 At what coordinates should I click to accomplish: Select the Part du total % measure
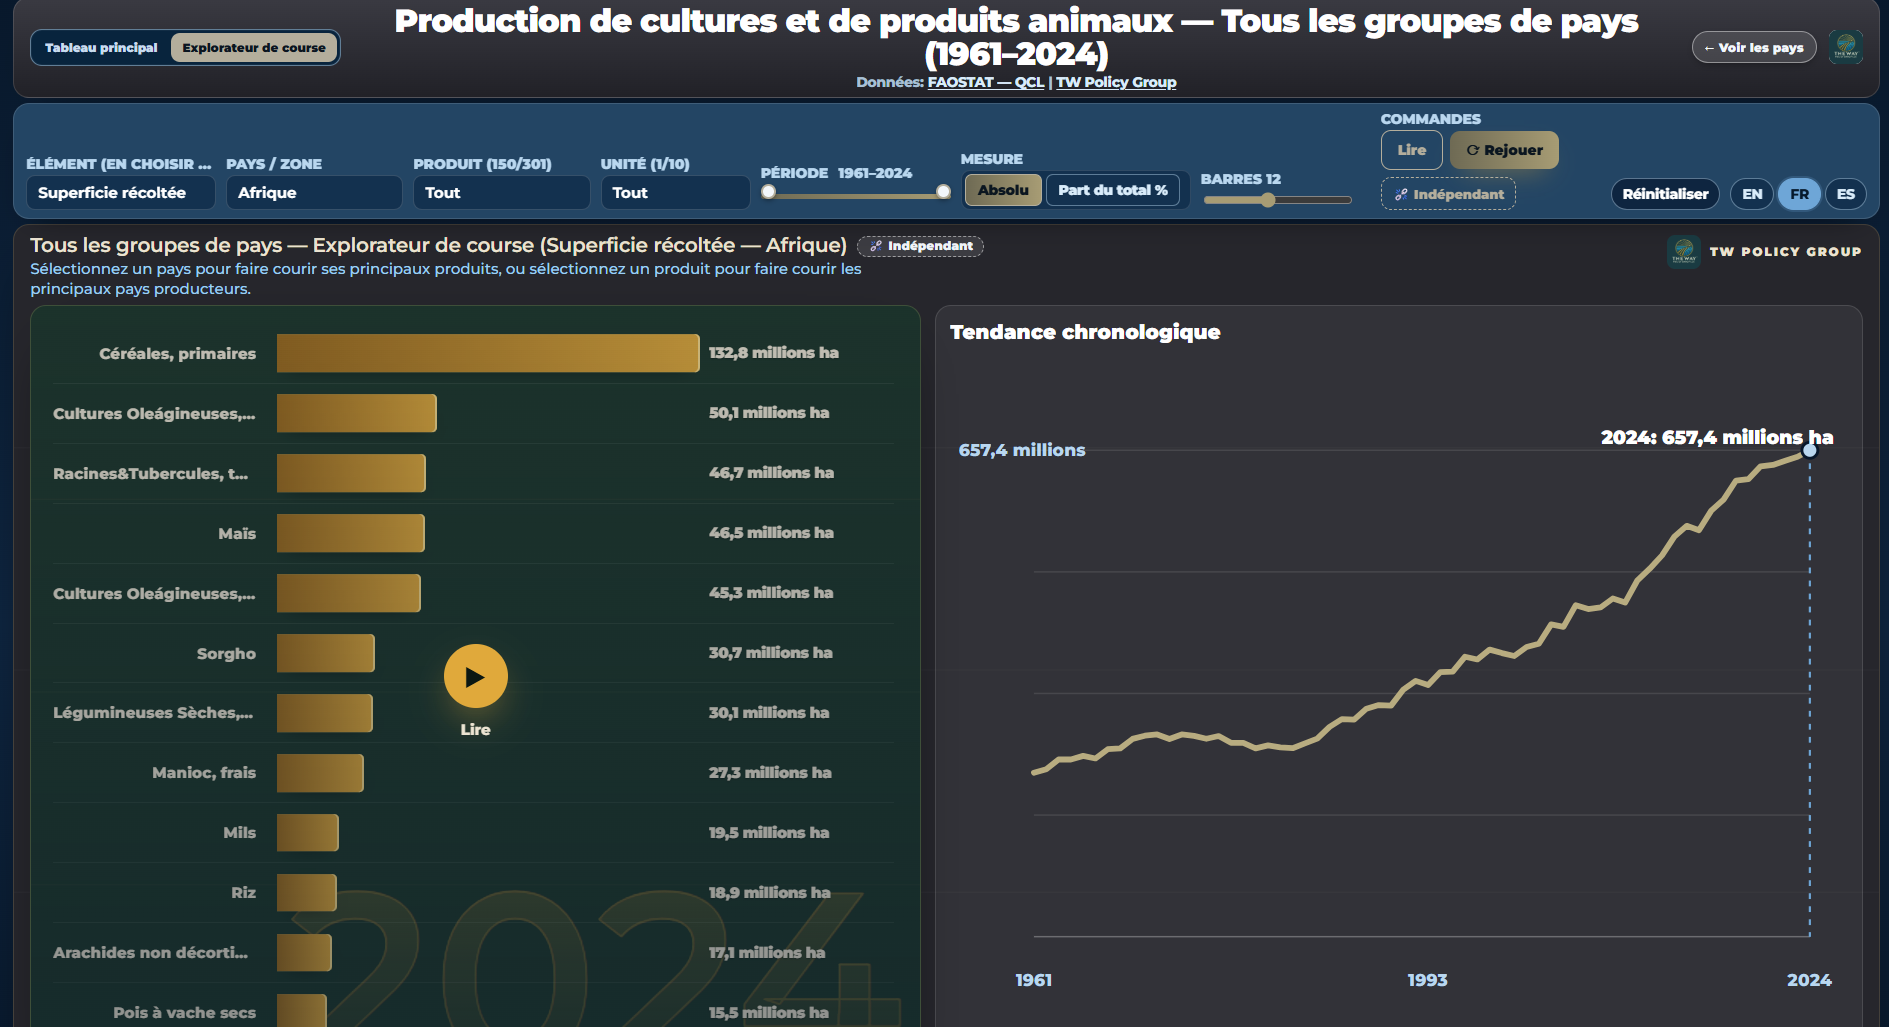click(x=1113, y=190)
